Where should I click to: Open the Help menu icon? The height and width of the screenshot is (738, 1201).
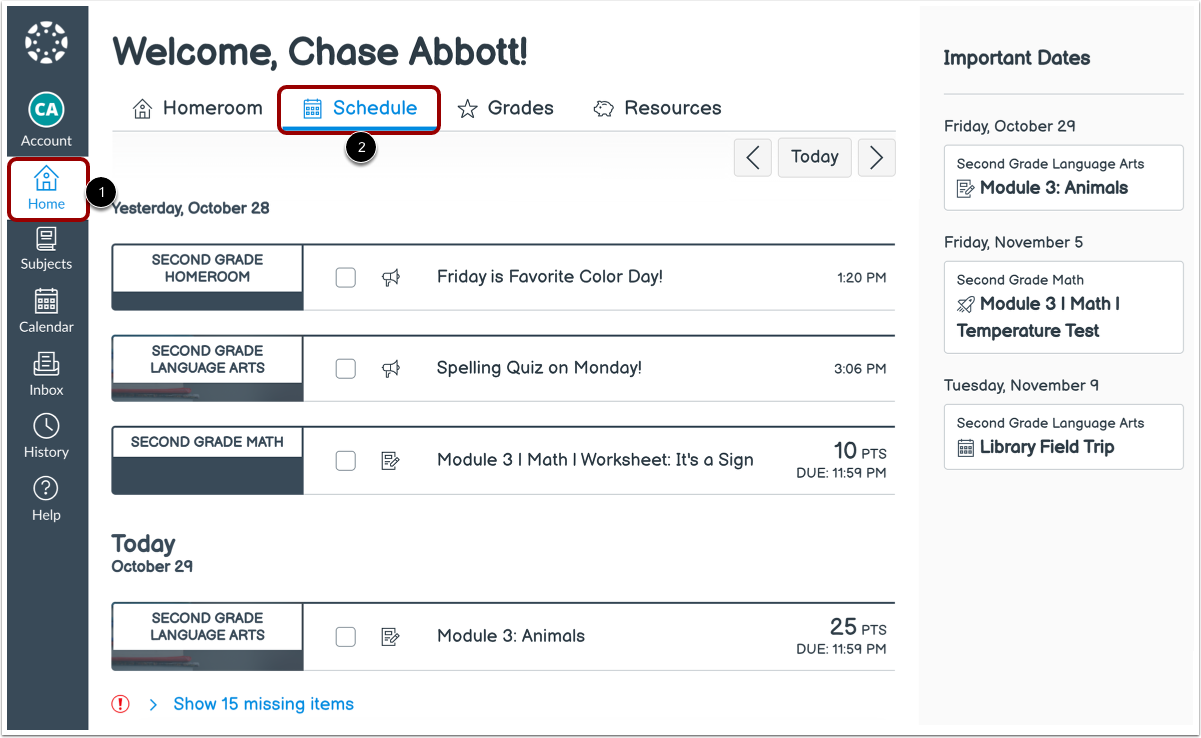(46, 499)
